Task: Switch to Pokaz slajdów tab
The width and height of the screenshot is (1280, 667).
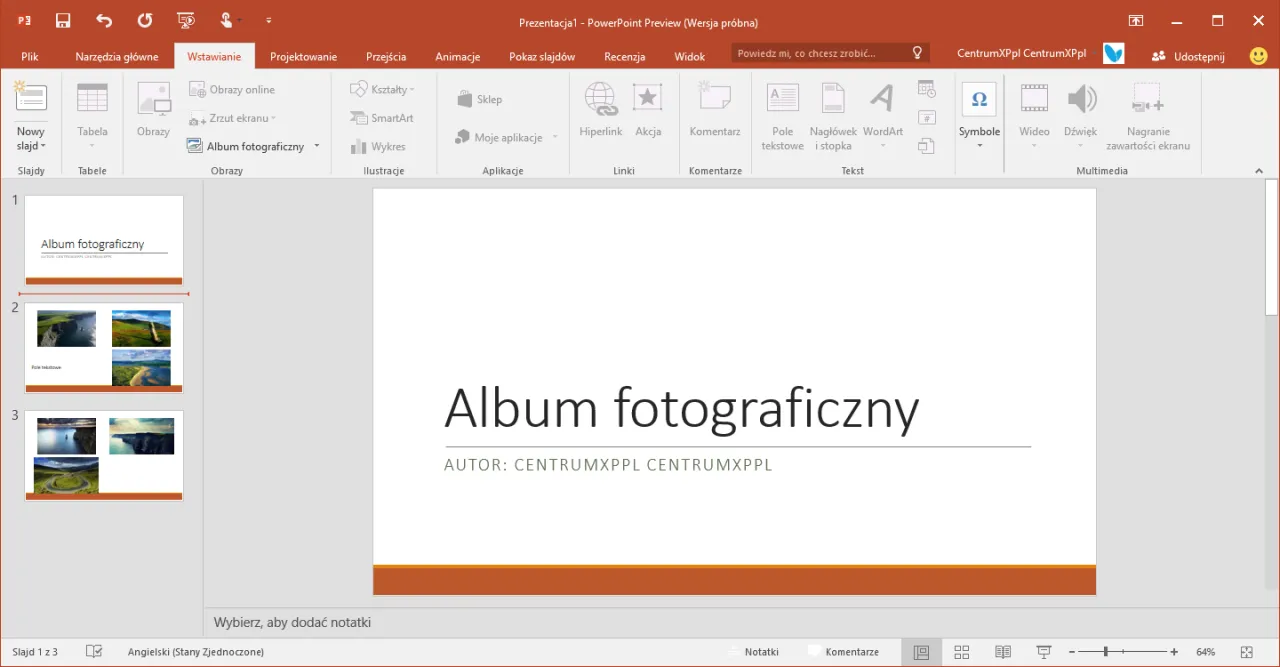Action: click(x=542, y=56)
